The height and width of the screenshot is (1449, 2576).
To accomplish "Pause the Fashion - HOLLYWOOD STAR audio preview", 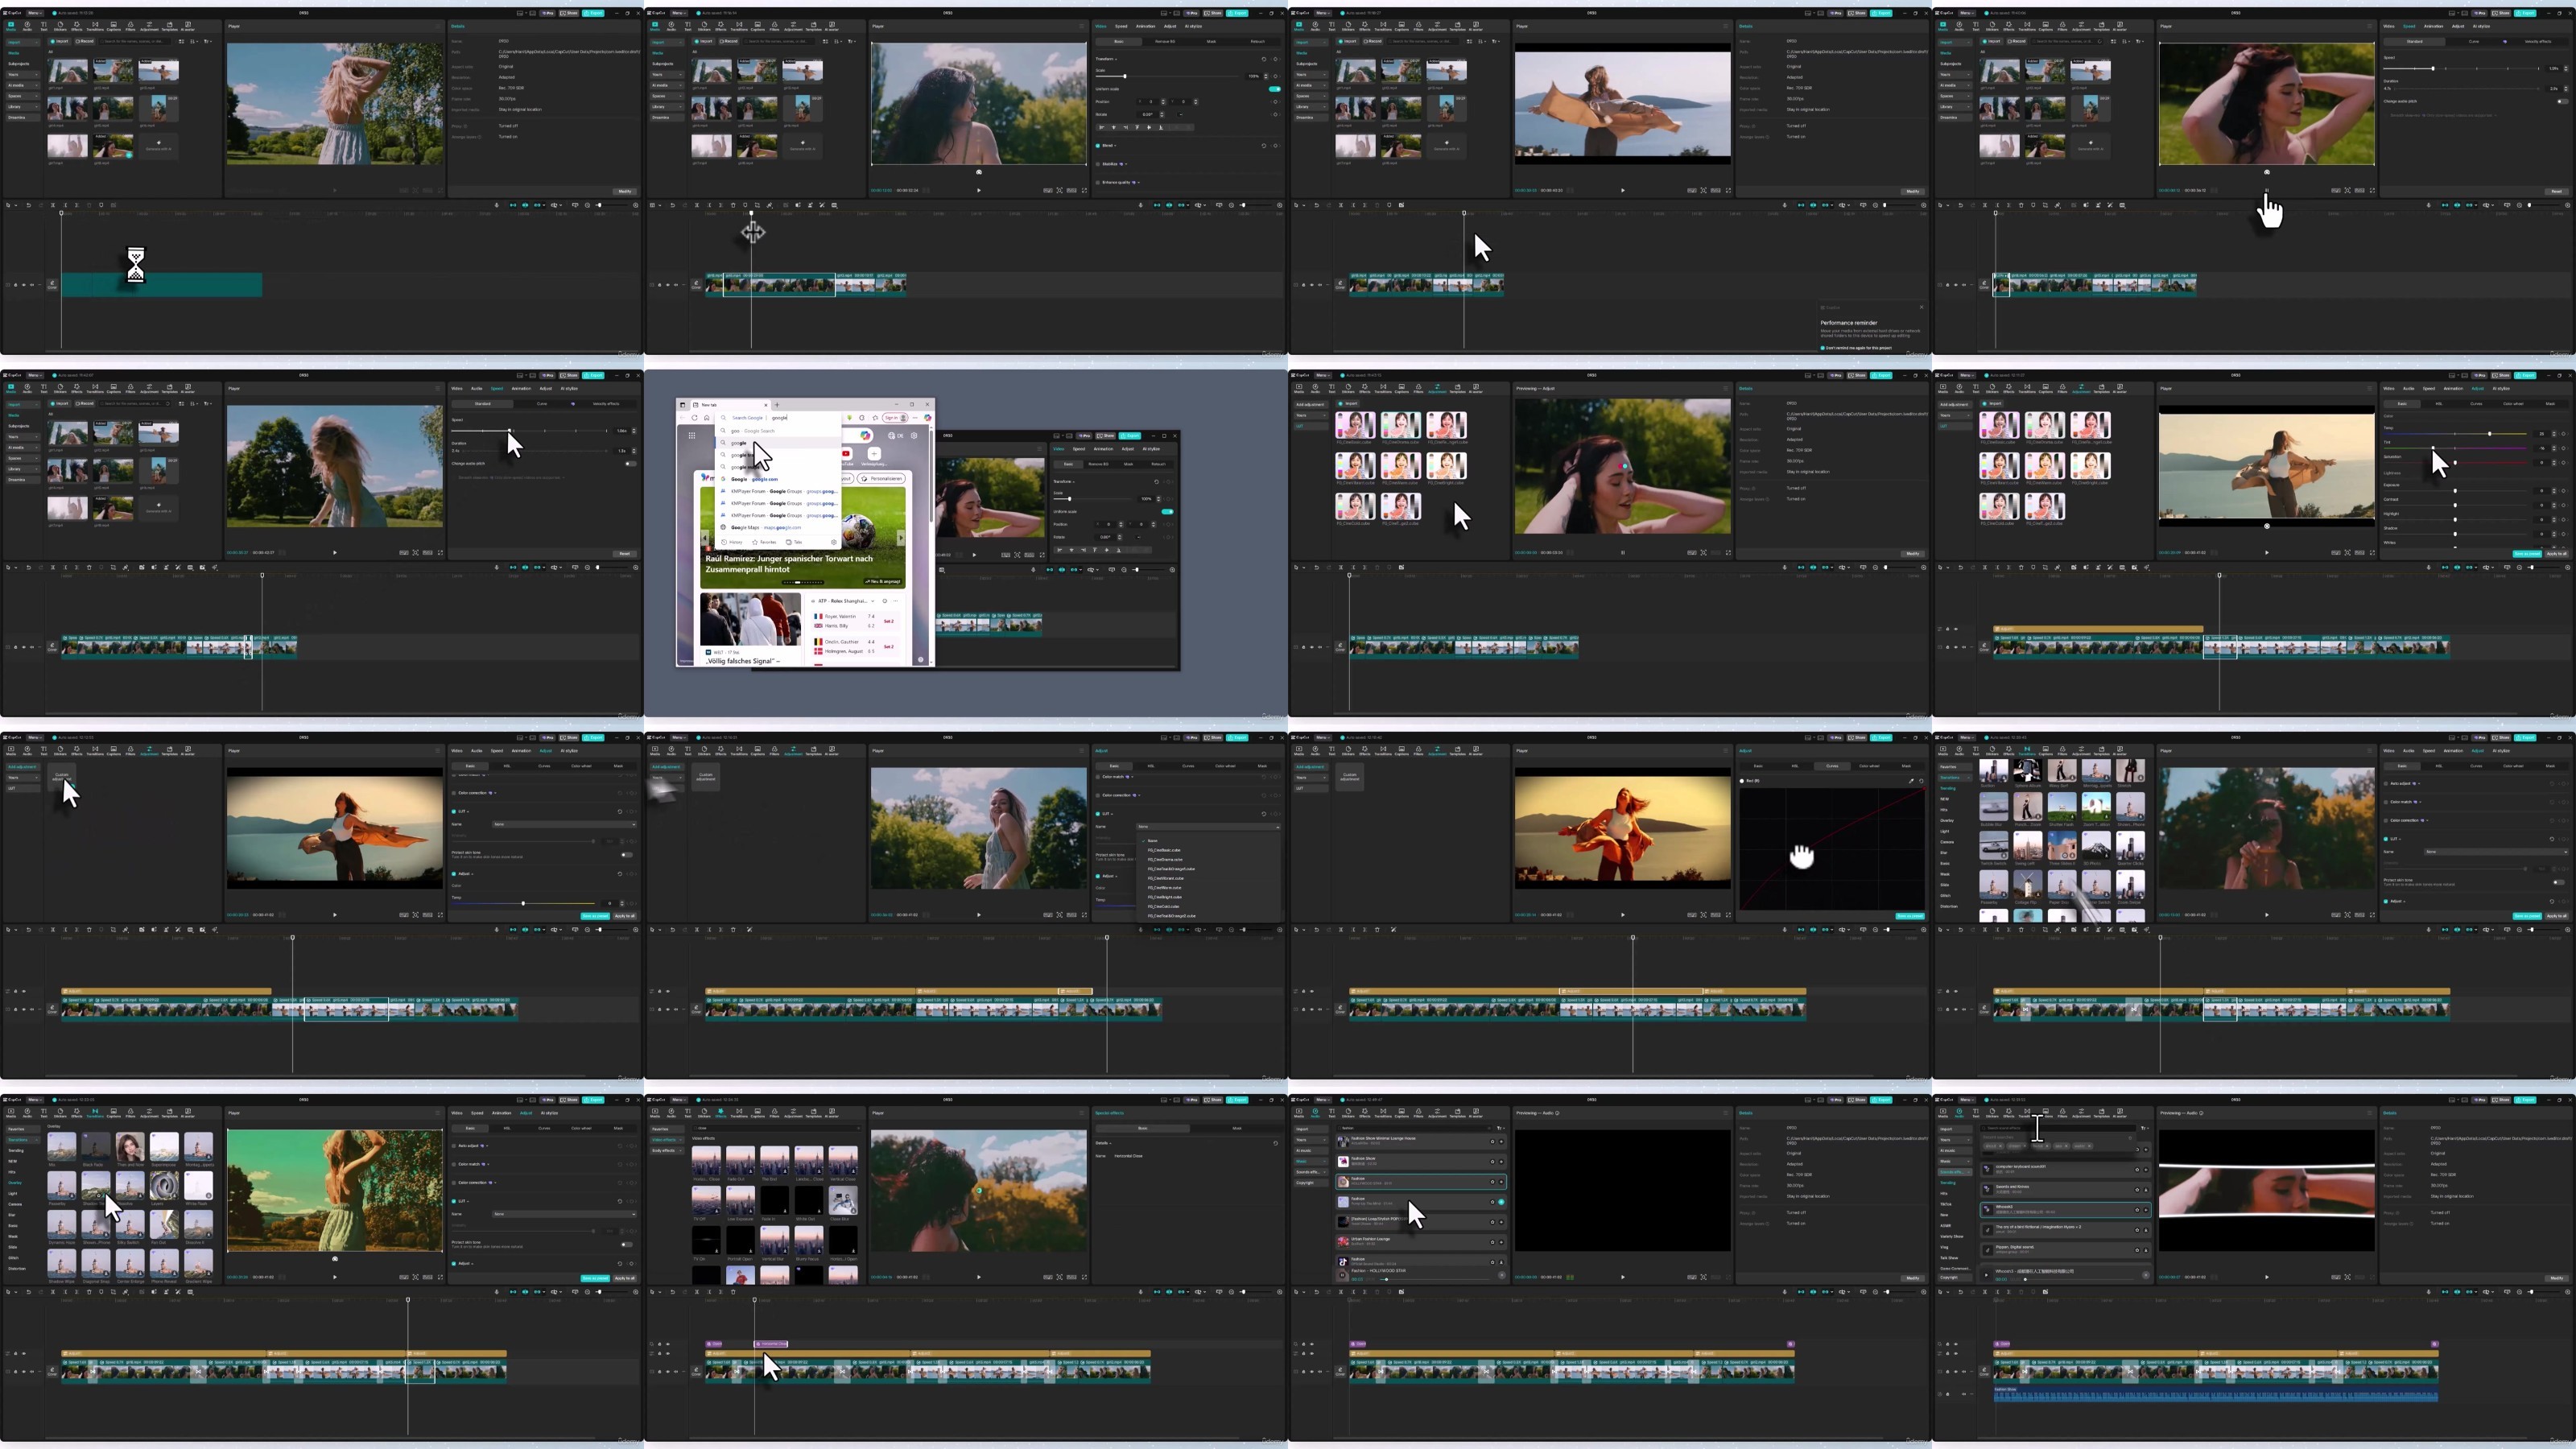I will click(x=1343, y=1275).
